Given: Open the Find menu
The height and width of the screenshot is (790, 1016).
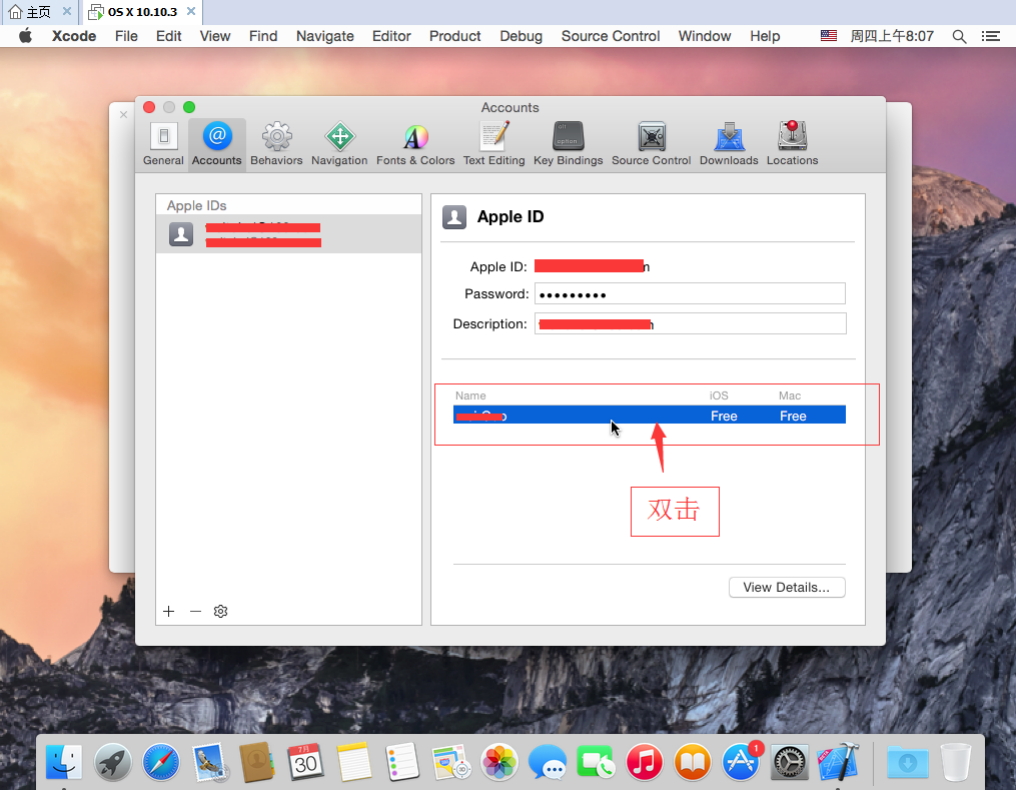Looking at the screenshot, I should [263, 36].
